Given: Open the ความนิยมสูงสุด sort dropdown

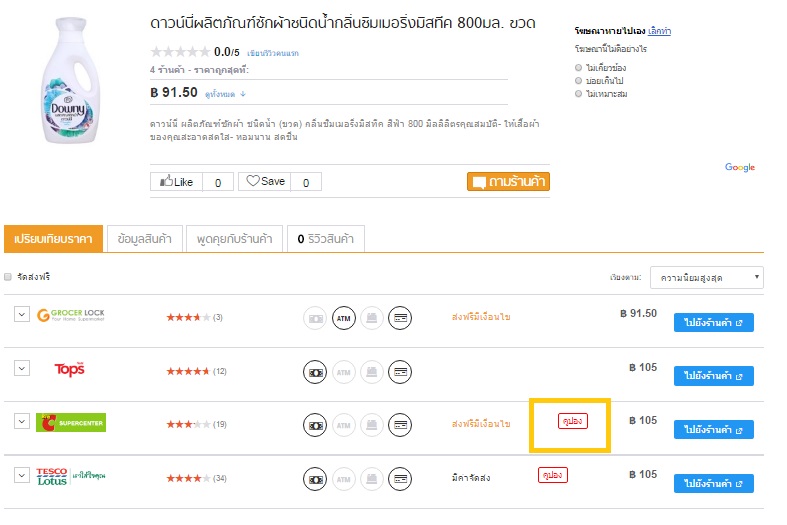Looking at the screenshot, I should coord(707,278).
